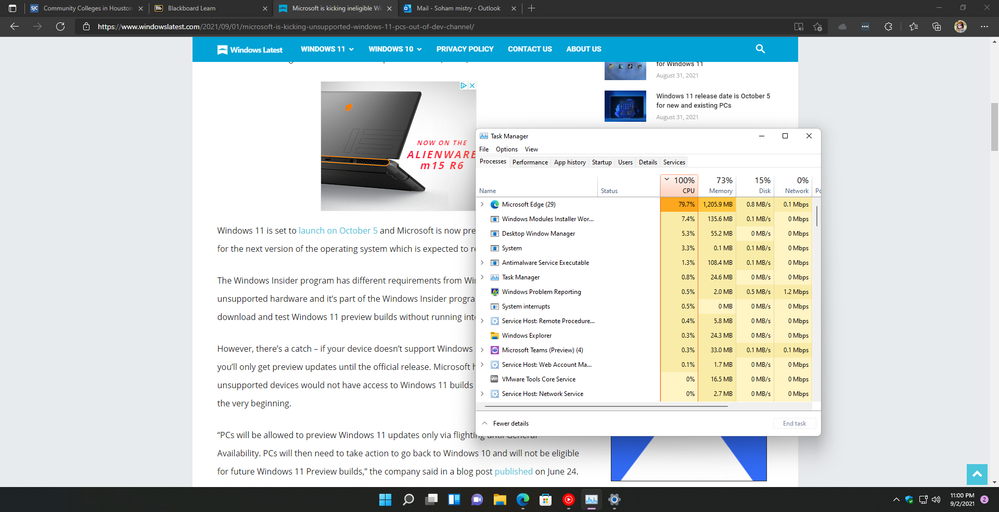Open the Extensions puzzle icon in Edge
Viewport: 999px width, 512px height.
click(x=889, y=27)
